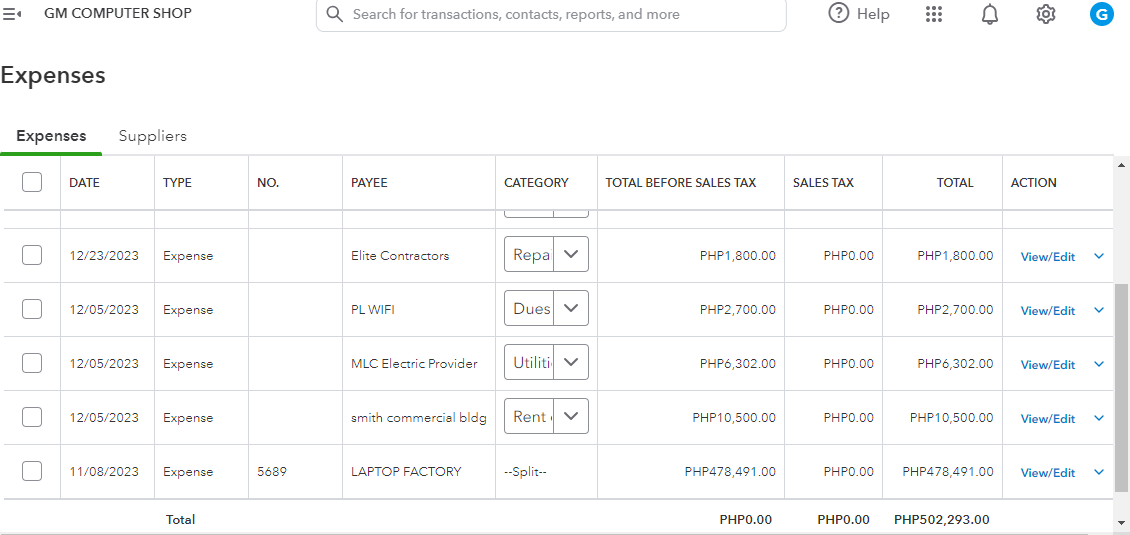Screen dimensions: 1130x535
Task: Expand action arrow for smith commercial bldg
Action: click(x=1099, y=418)
